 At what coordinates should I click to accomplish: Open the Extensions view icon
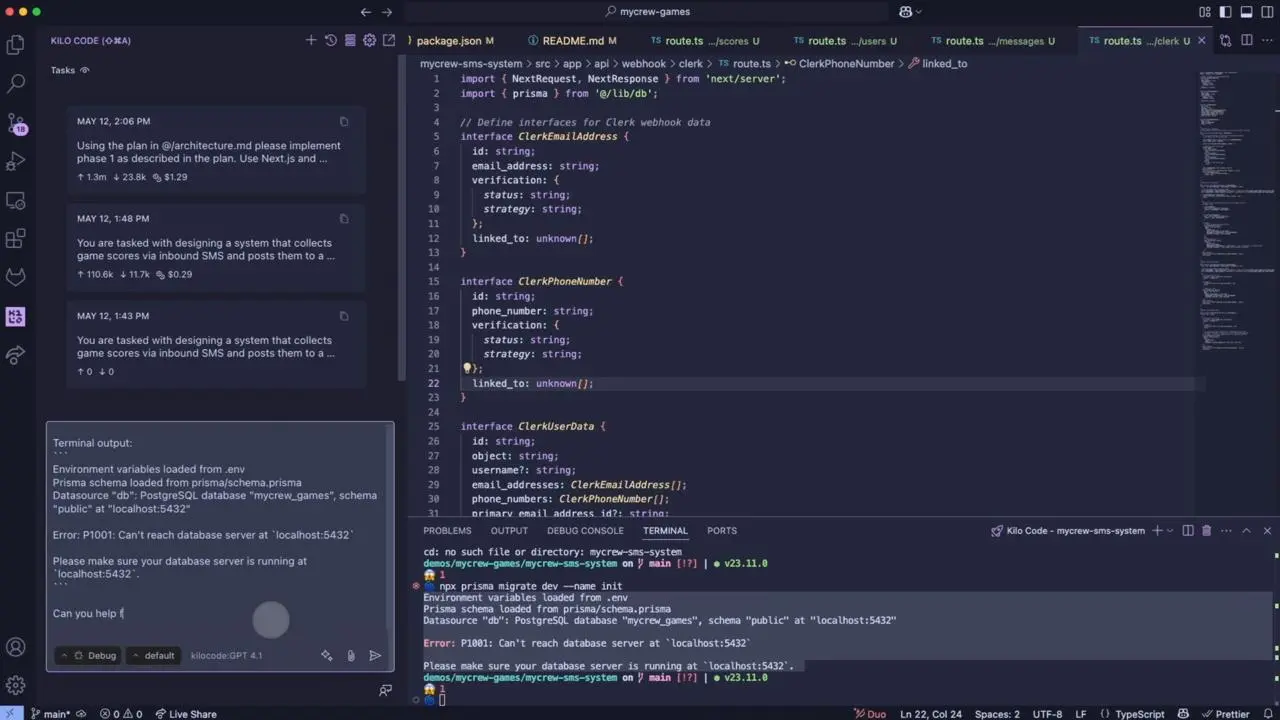[x=15, y=237]
